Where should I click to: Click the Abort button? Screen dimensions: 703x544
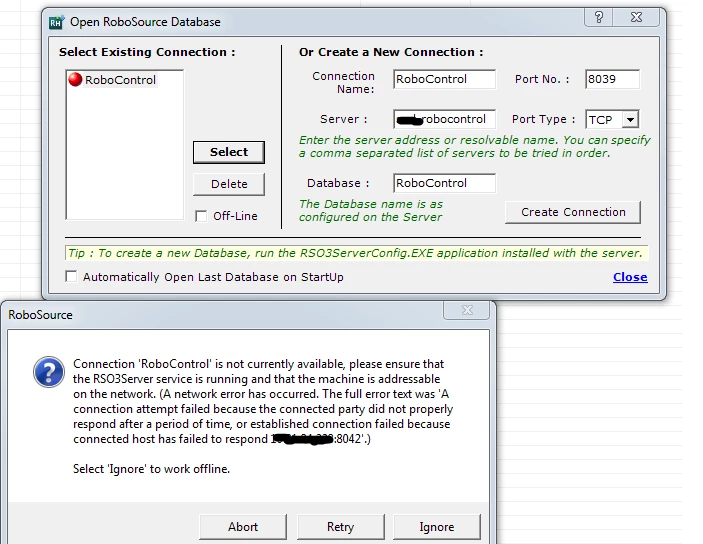pos(243,527)
